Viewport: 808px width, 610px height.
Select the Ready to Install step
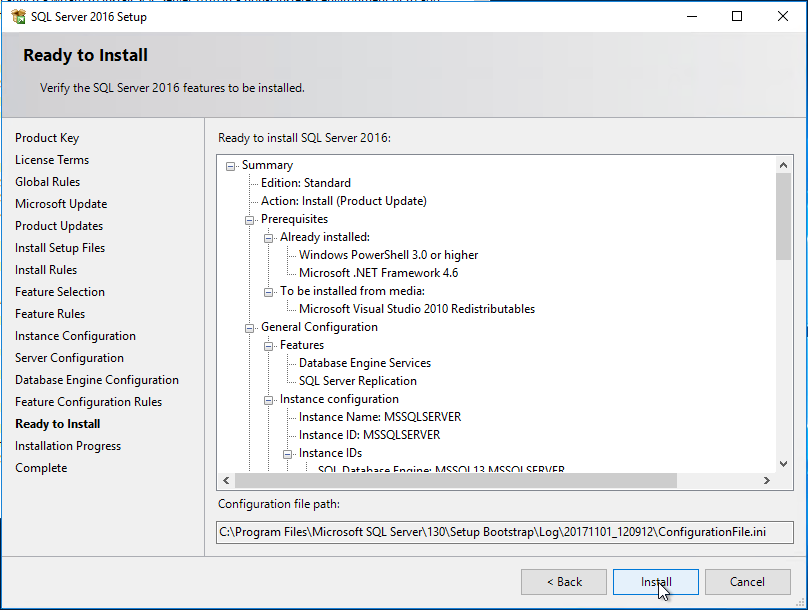tap(58, 424)
